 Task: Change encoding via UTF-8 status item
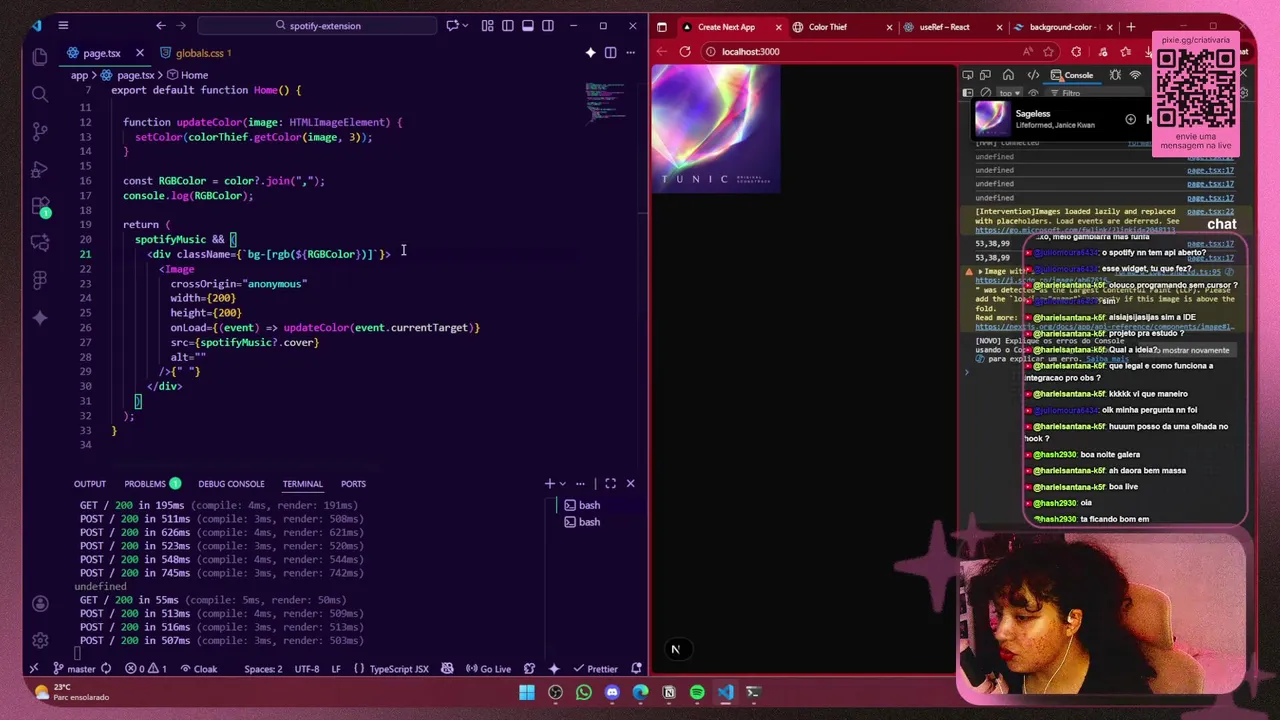pos(307,669)
